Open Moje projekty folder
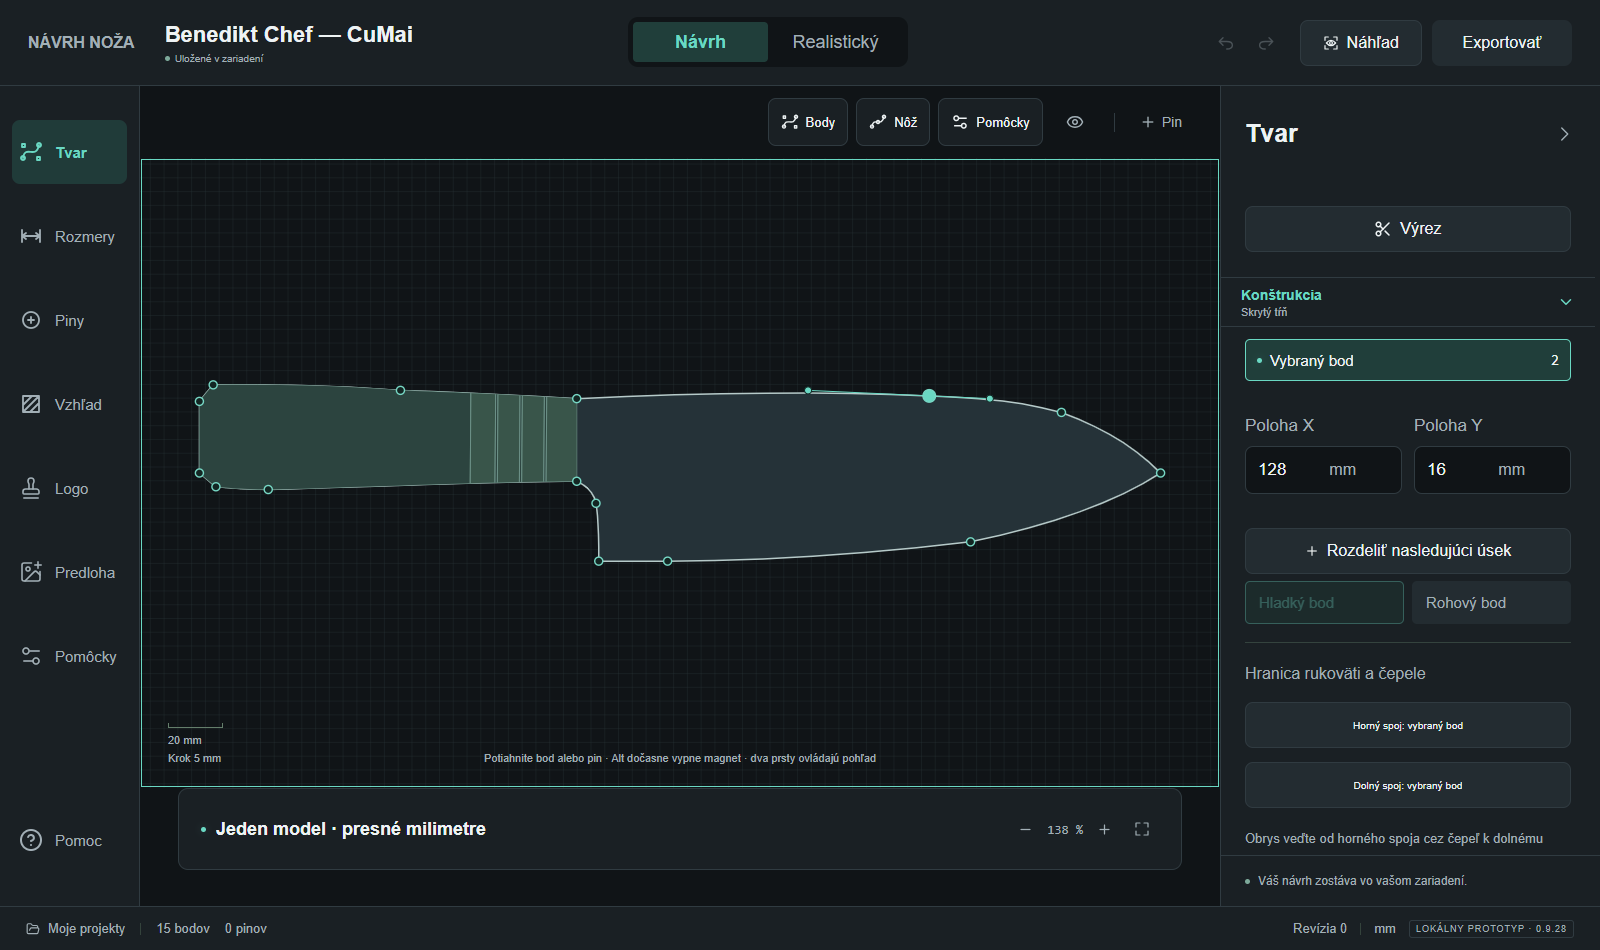This screenshot has height=950, width=1600. 76,928
